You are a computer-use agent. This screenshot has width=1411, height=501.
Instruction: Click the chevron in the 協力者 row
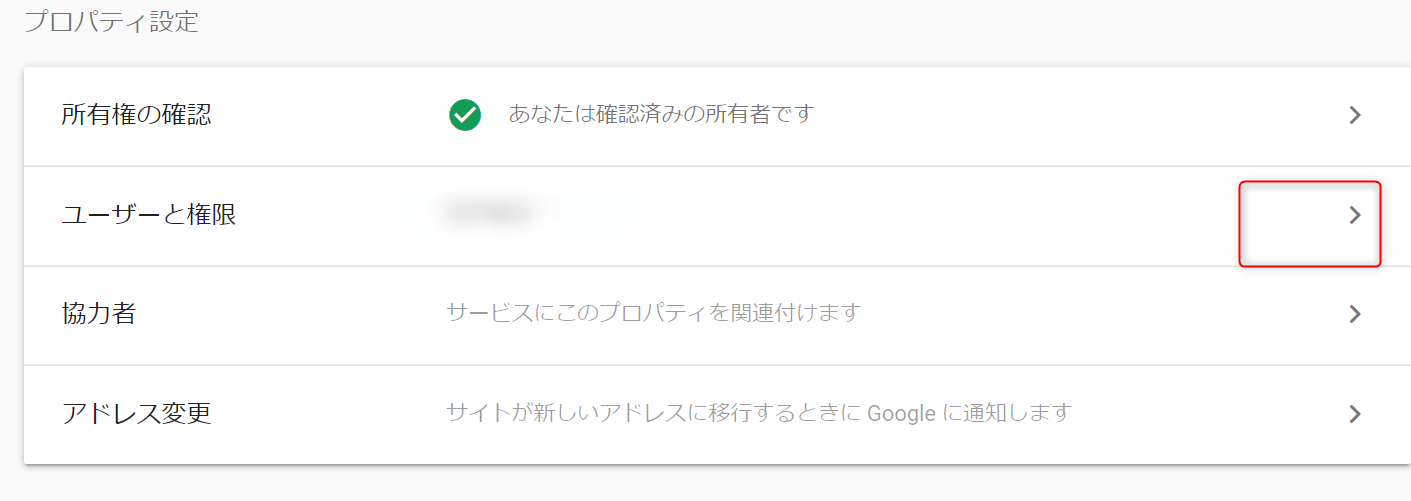point(1355,314)
